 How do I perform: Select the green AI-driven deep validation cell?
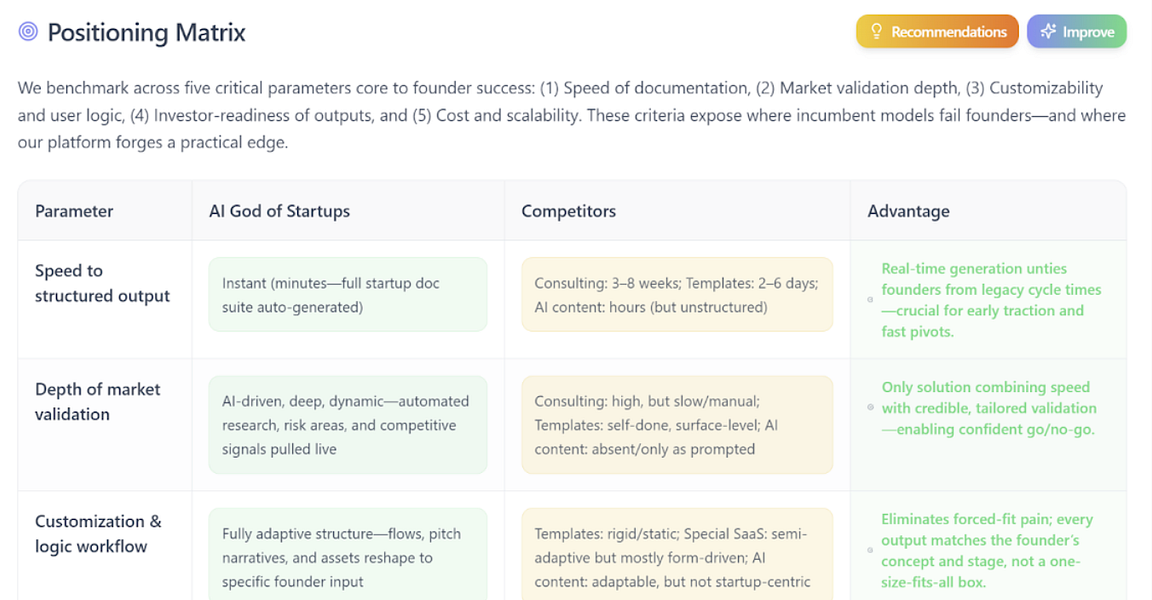[x=348, y=423]
